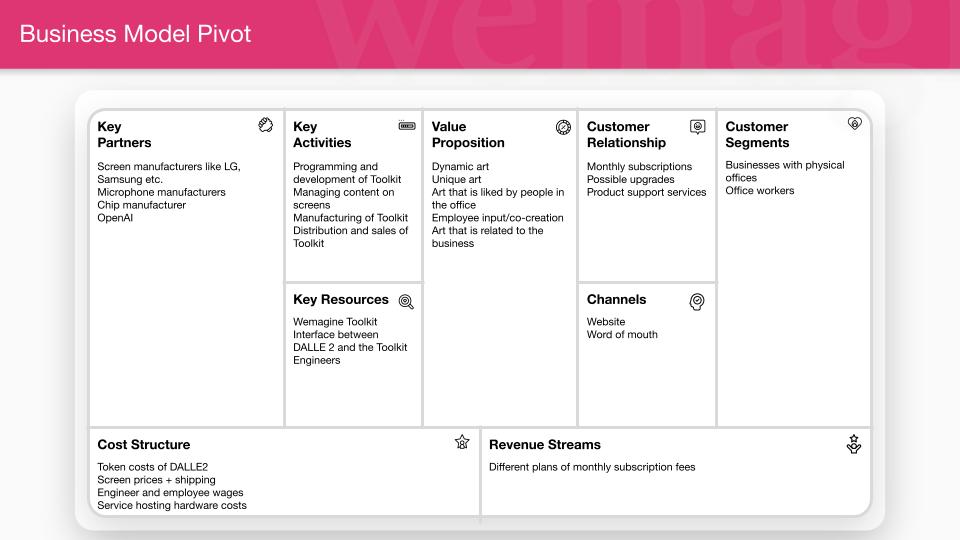Screen dimensions: 960x540
Task: Click the OpenAI partner entry
Action: (115, 218)
